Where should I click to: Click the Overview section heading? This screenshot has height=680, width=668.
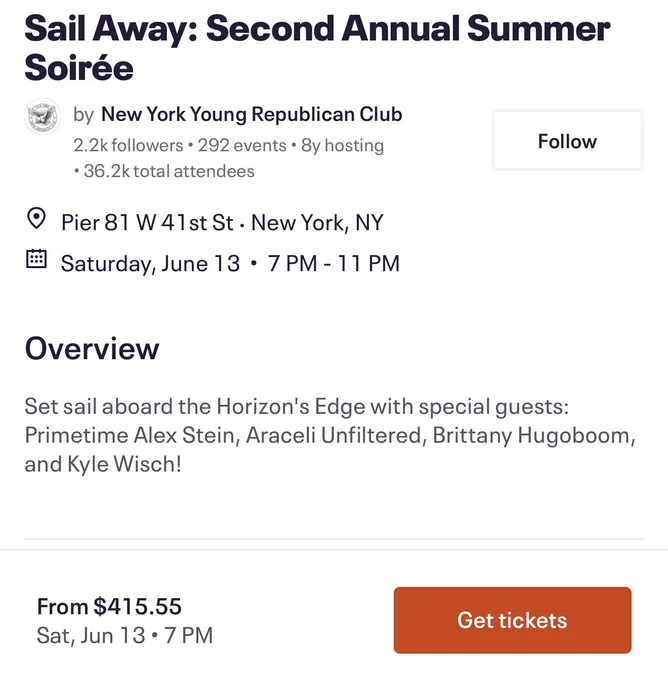(x=92, y=348)
